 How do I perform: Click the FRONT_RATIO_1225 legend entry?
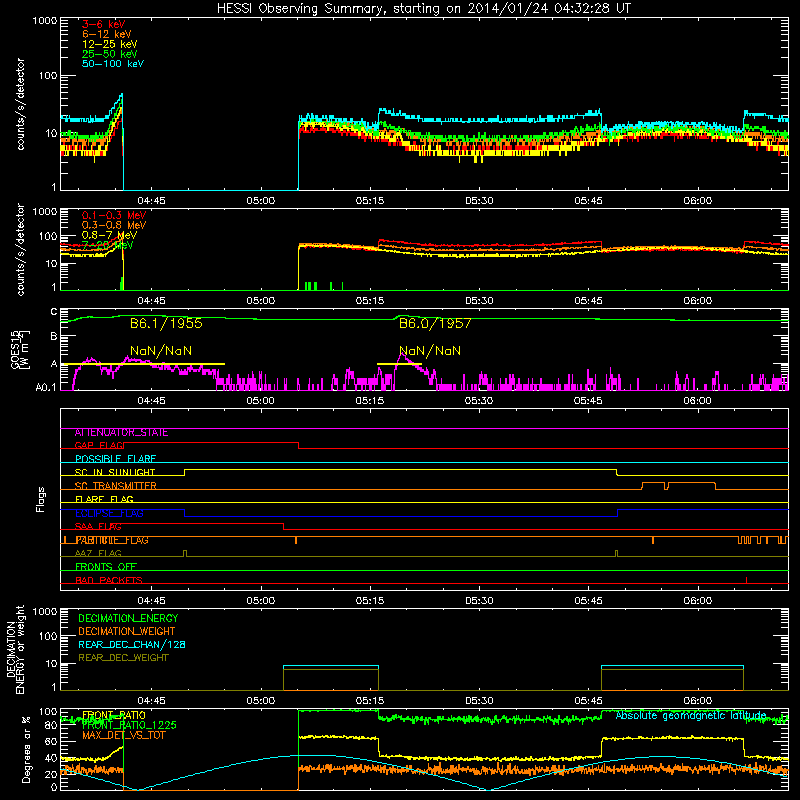coord(129,725)
